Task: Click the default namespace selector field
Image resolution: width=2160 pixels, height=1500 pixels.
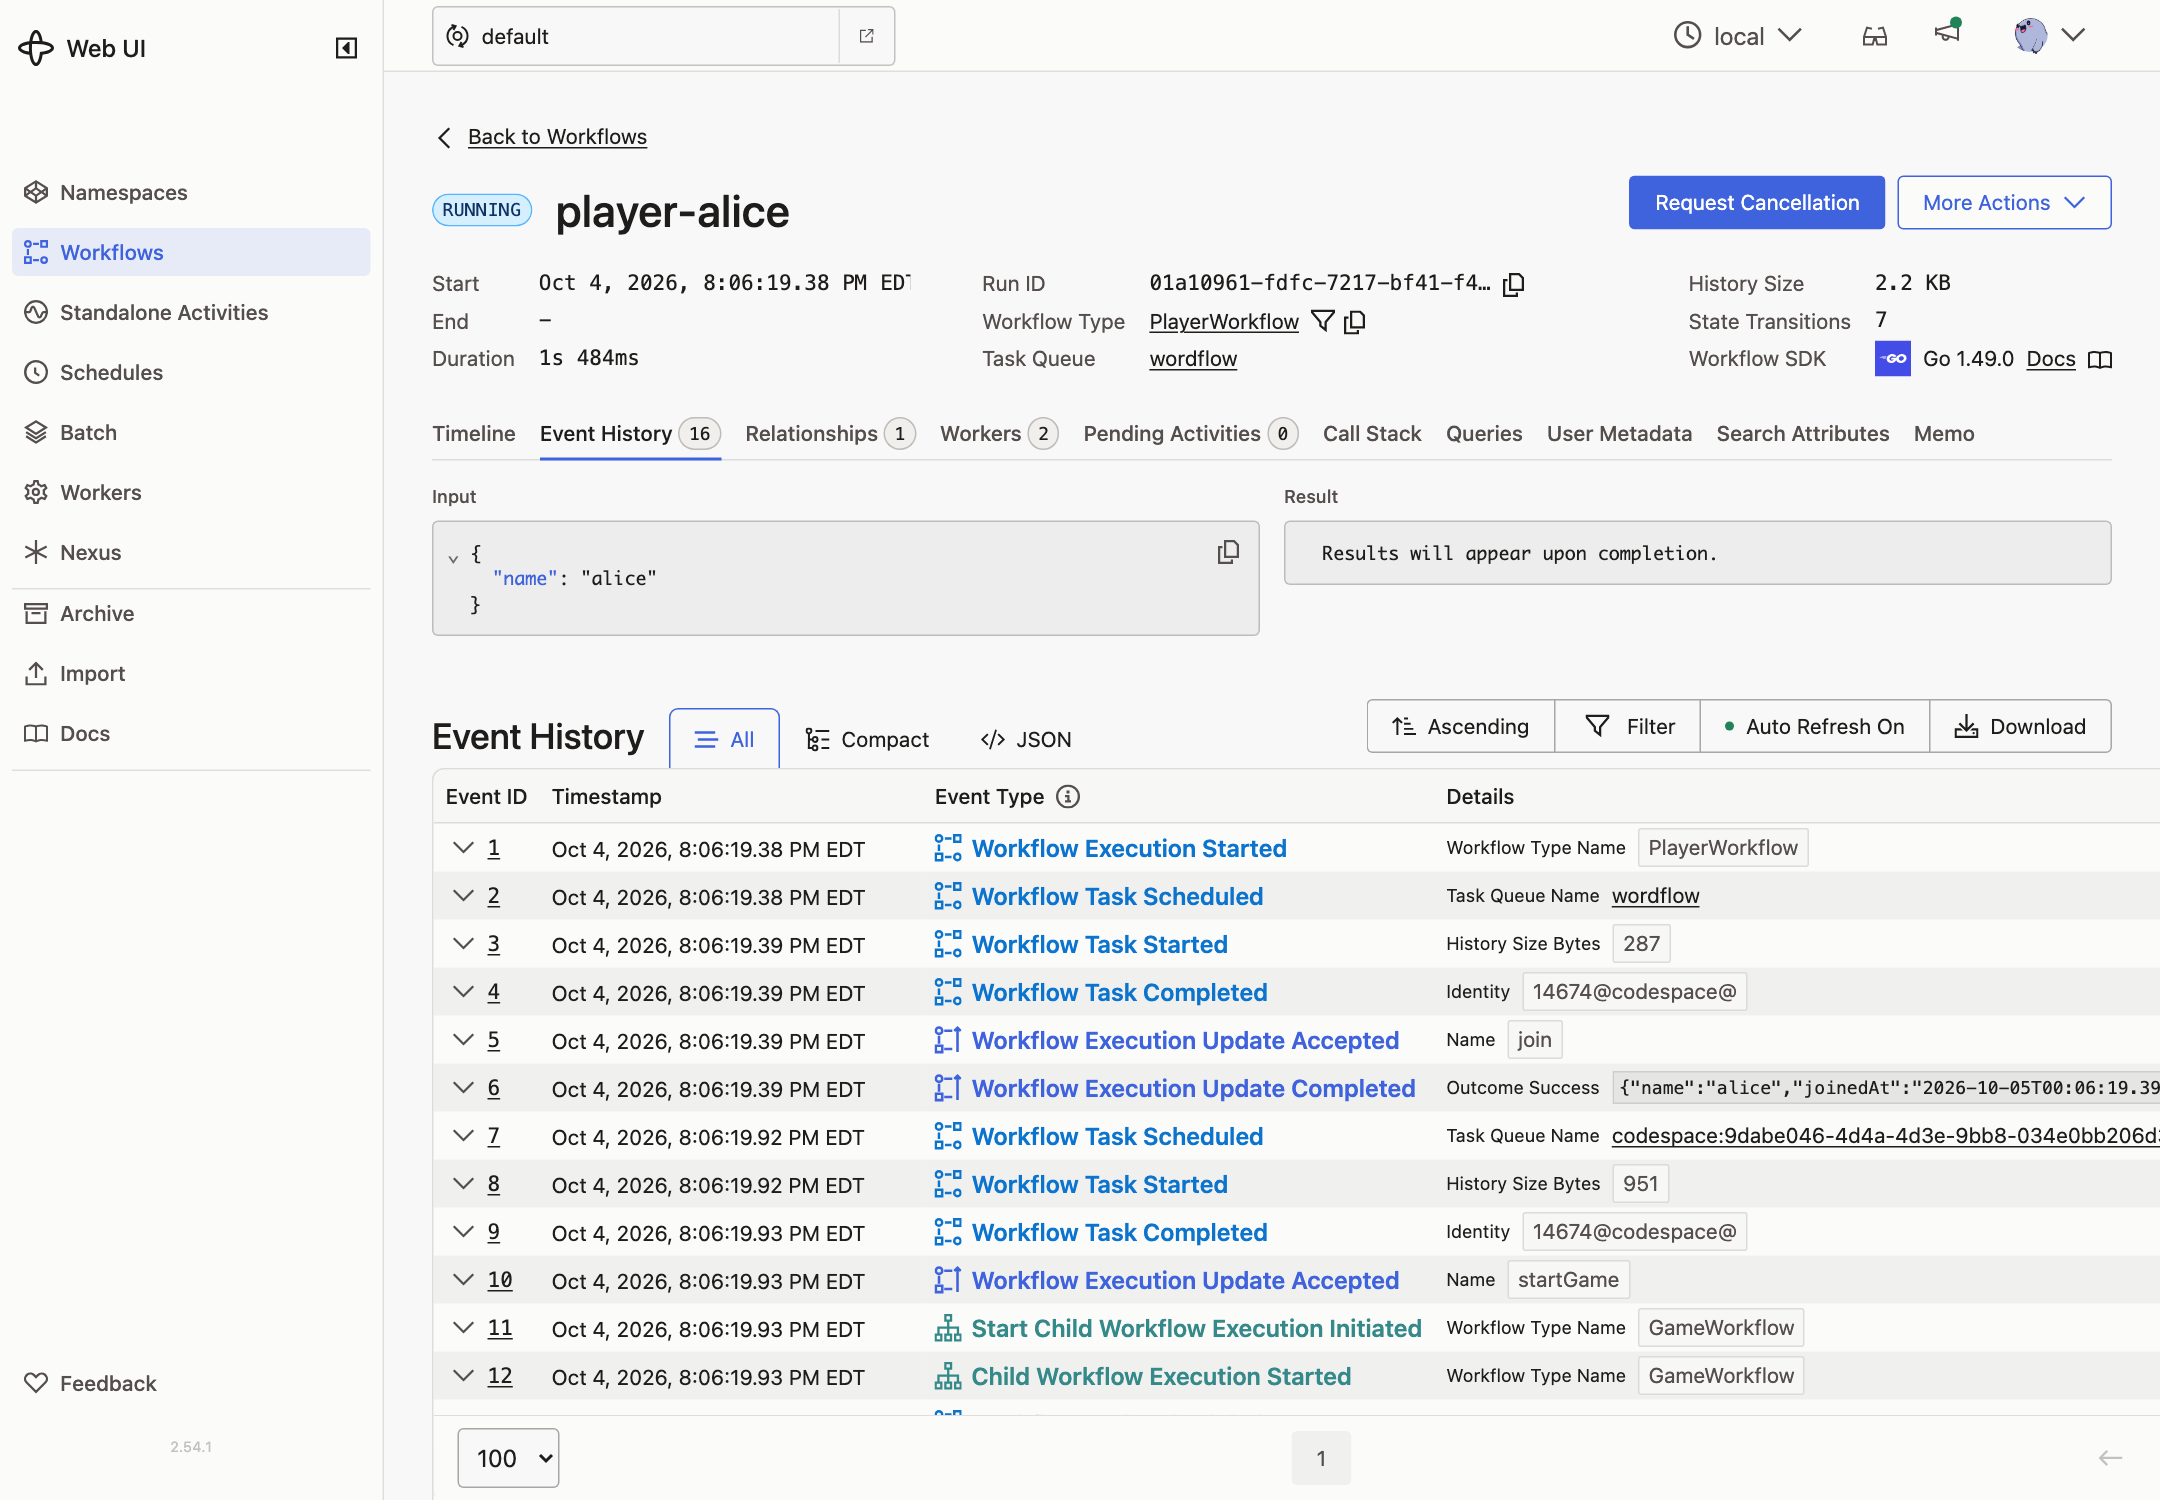Action: 636,36
